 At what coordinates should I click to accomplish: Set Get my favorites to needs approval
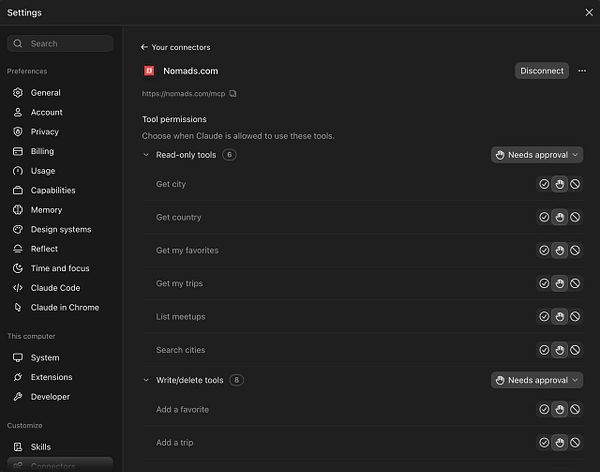(x=559, y=250)
